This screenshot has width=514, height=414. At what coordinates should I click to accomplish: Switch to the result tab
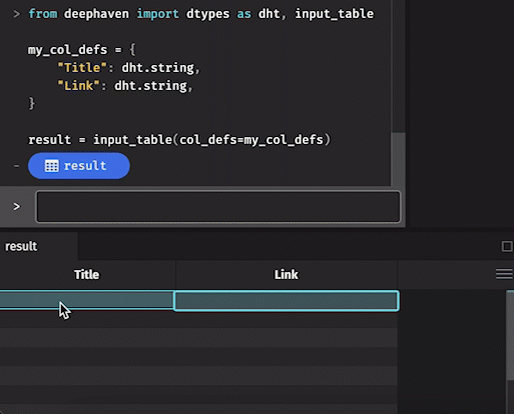coord(21,246)
